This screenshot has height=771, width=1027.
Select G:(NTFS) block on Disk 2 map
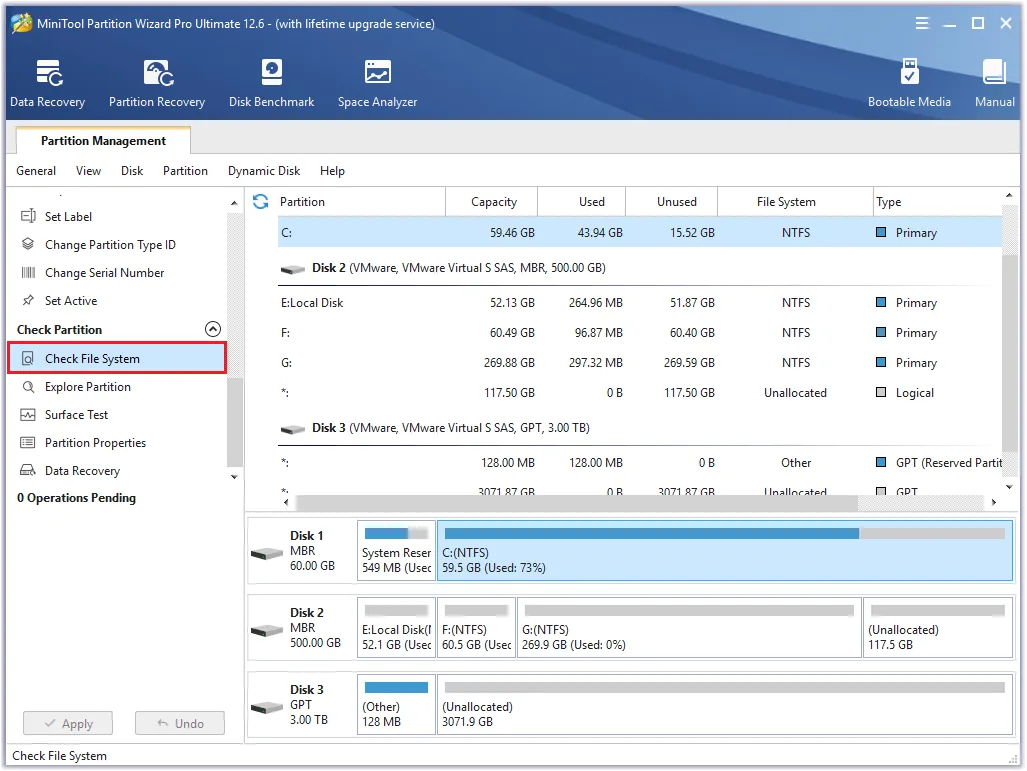689,628
